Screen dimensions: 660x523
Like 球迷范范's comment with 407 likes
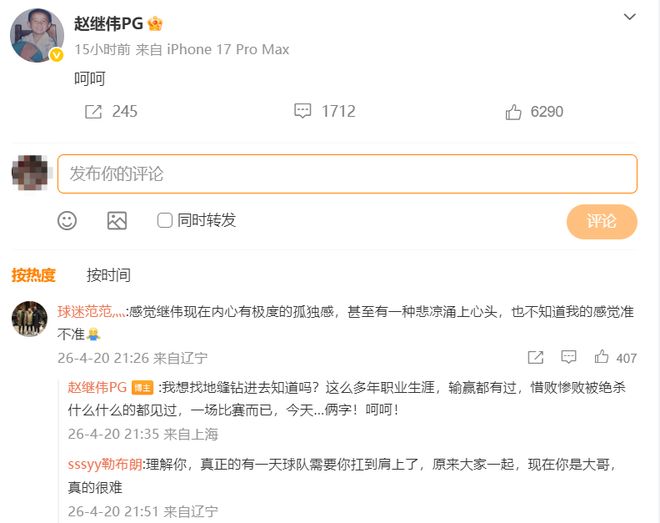(x=602, y=357)
